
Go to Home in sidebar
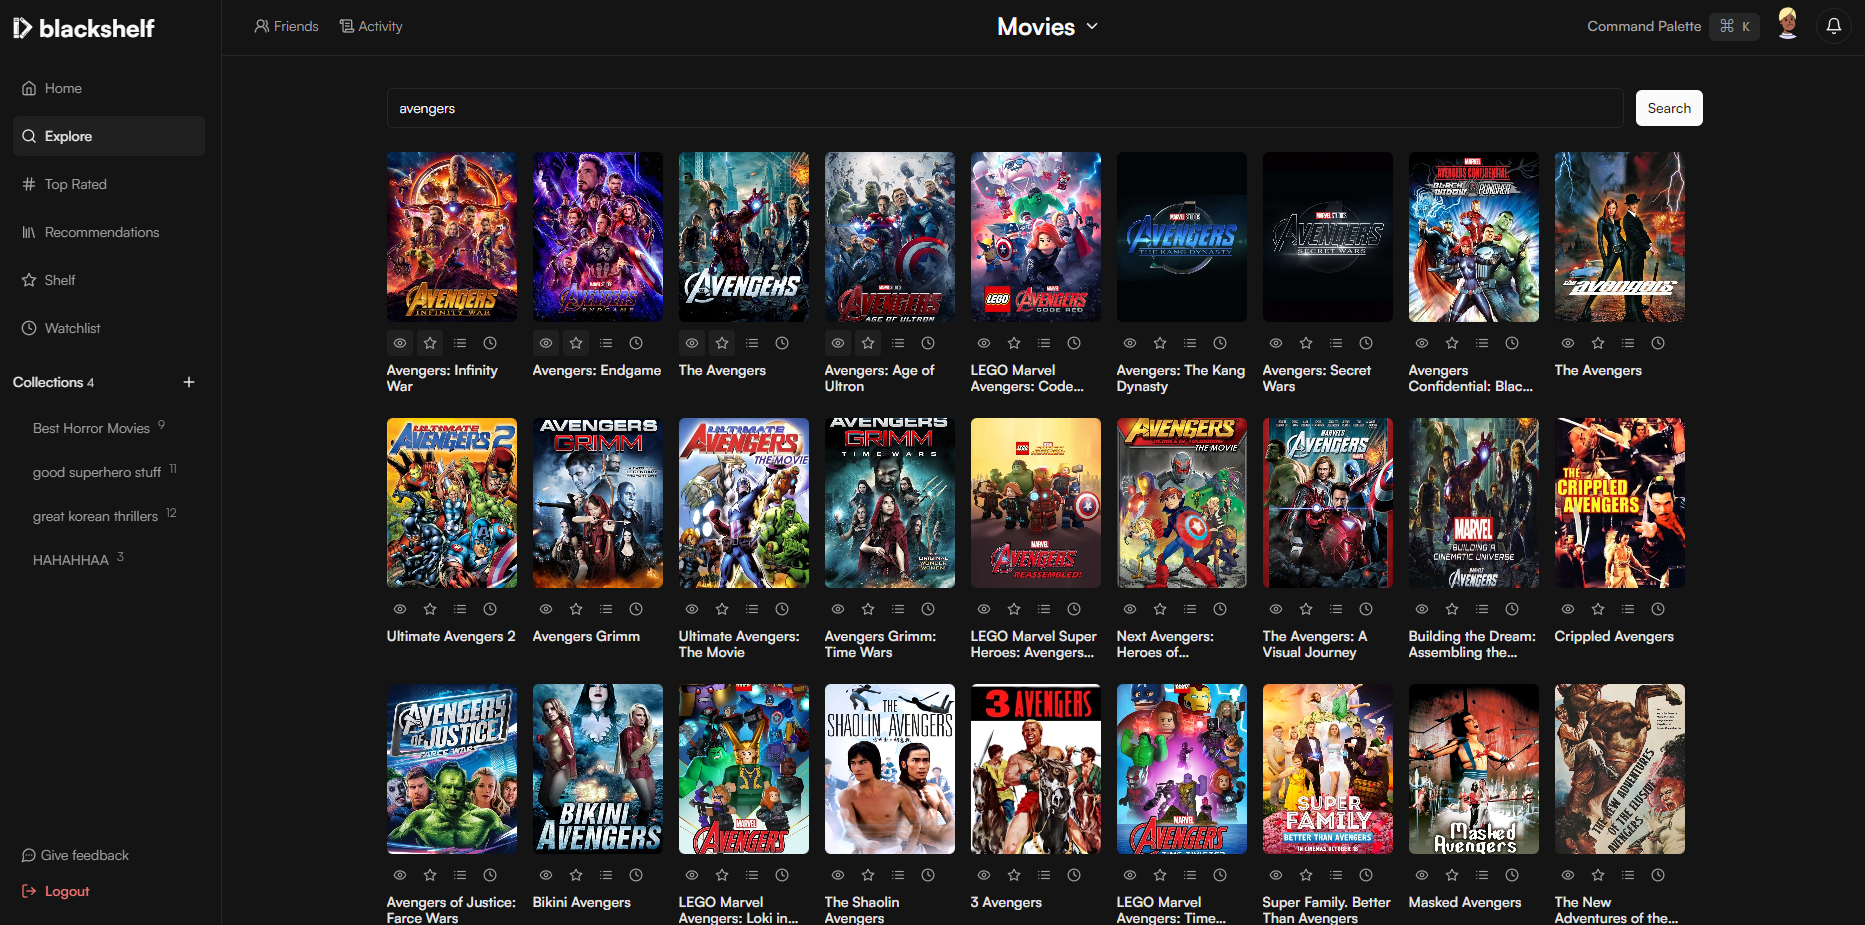click(x=109, y=88)
